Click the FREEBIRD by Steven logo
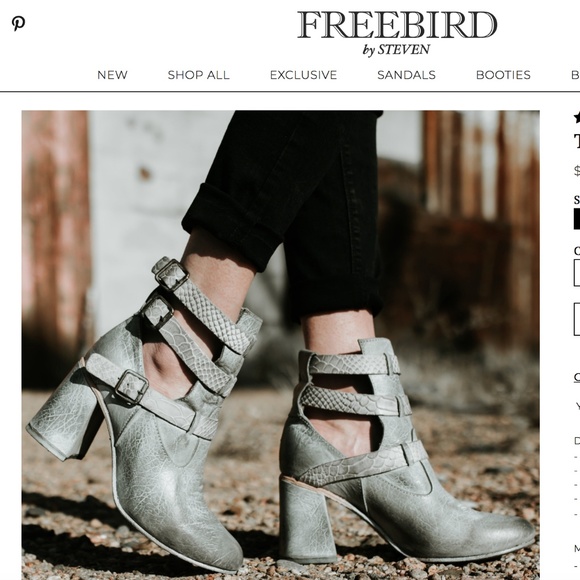580x580 pixels. pos(397,33)
